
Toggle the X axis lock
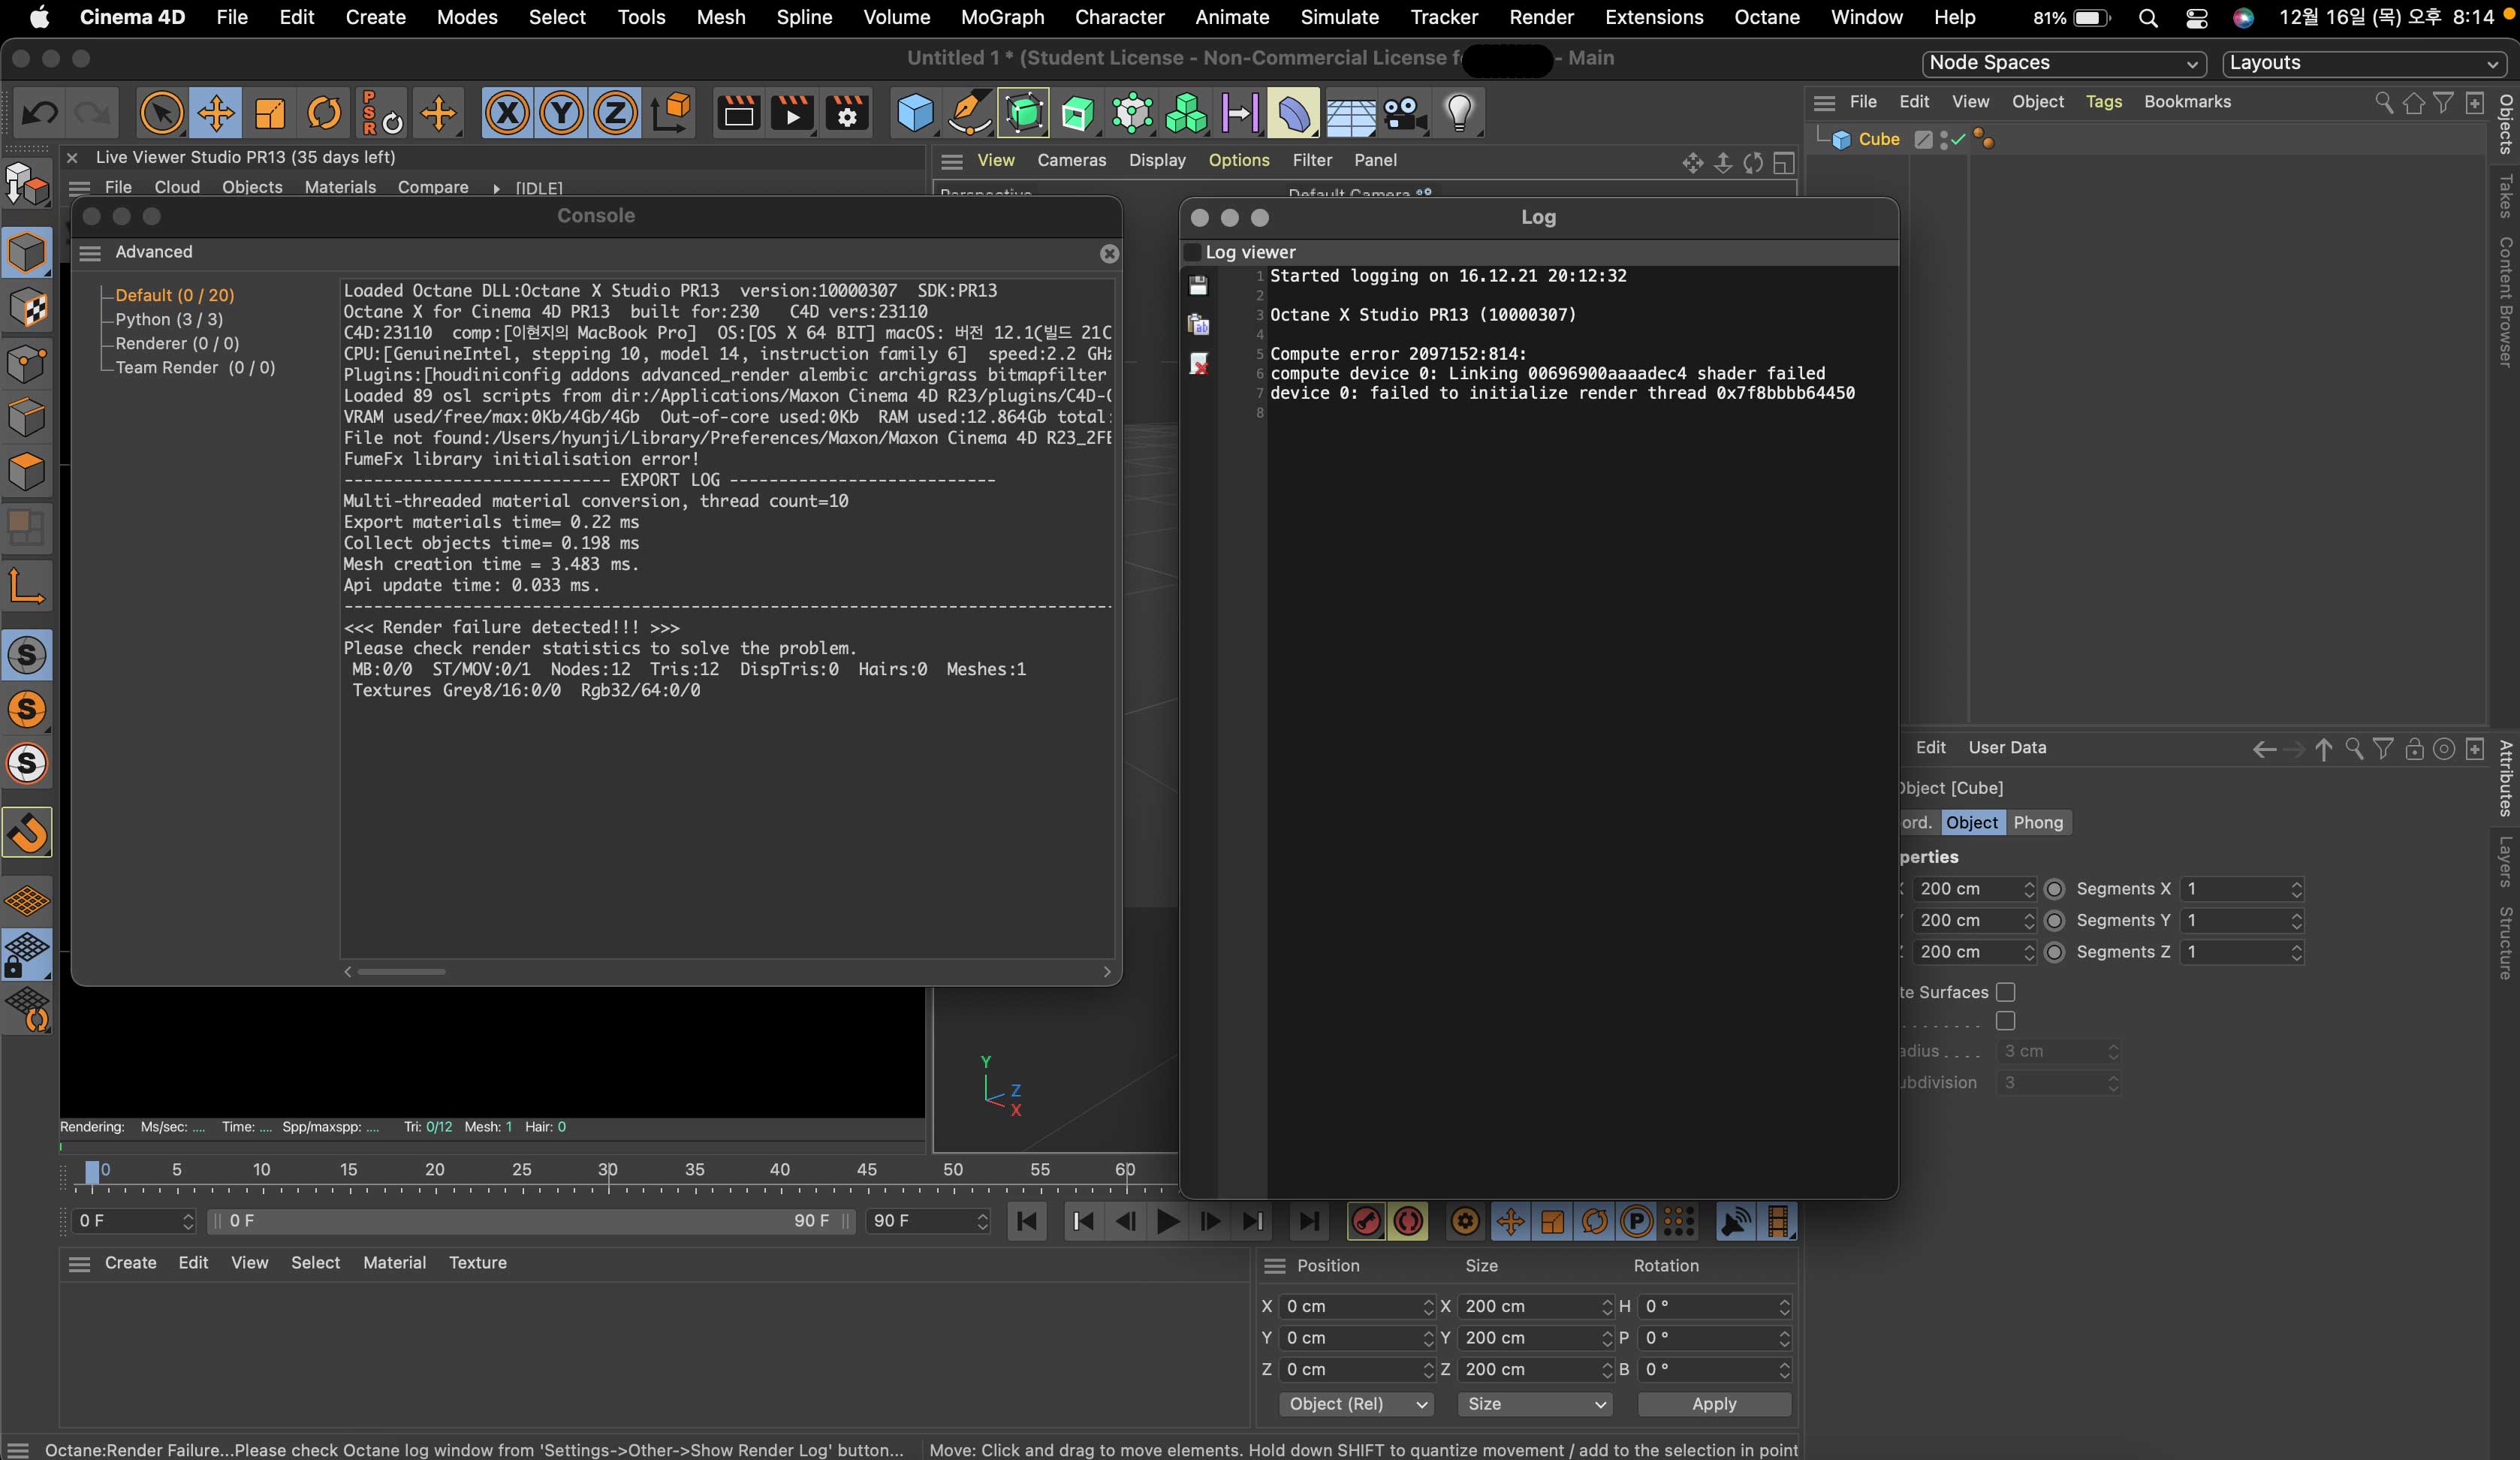(508, 112)
